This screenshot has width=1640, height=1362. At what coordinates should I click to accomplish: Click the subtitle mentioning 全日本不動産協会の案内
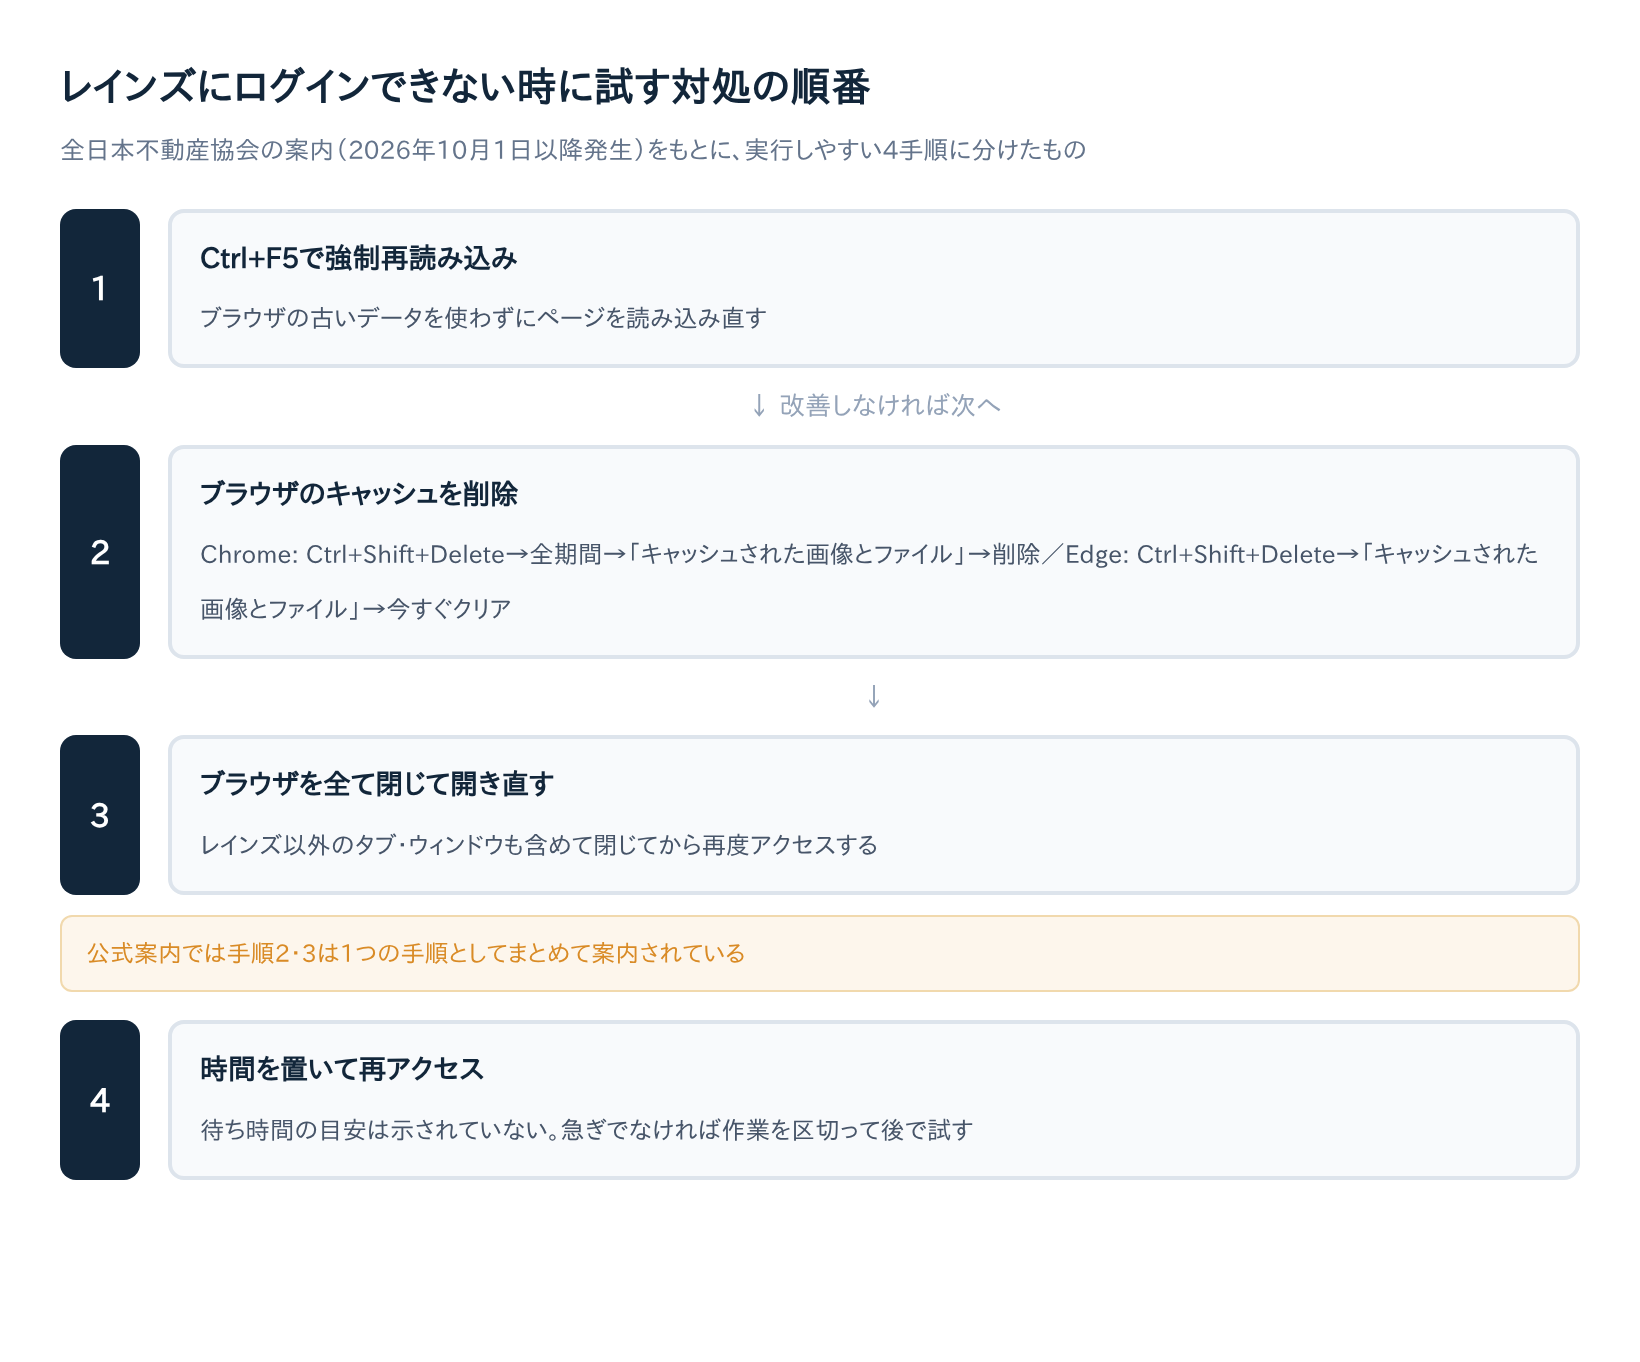point(573,150)
